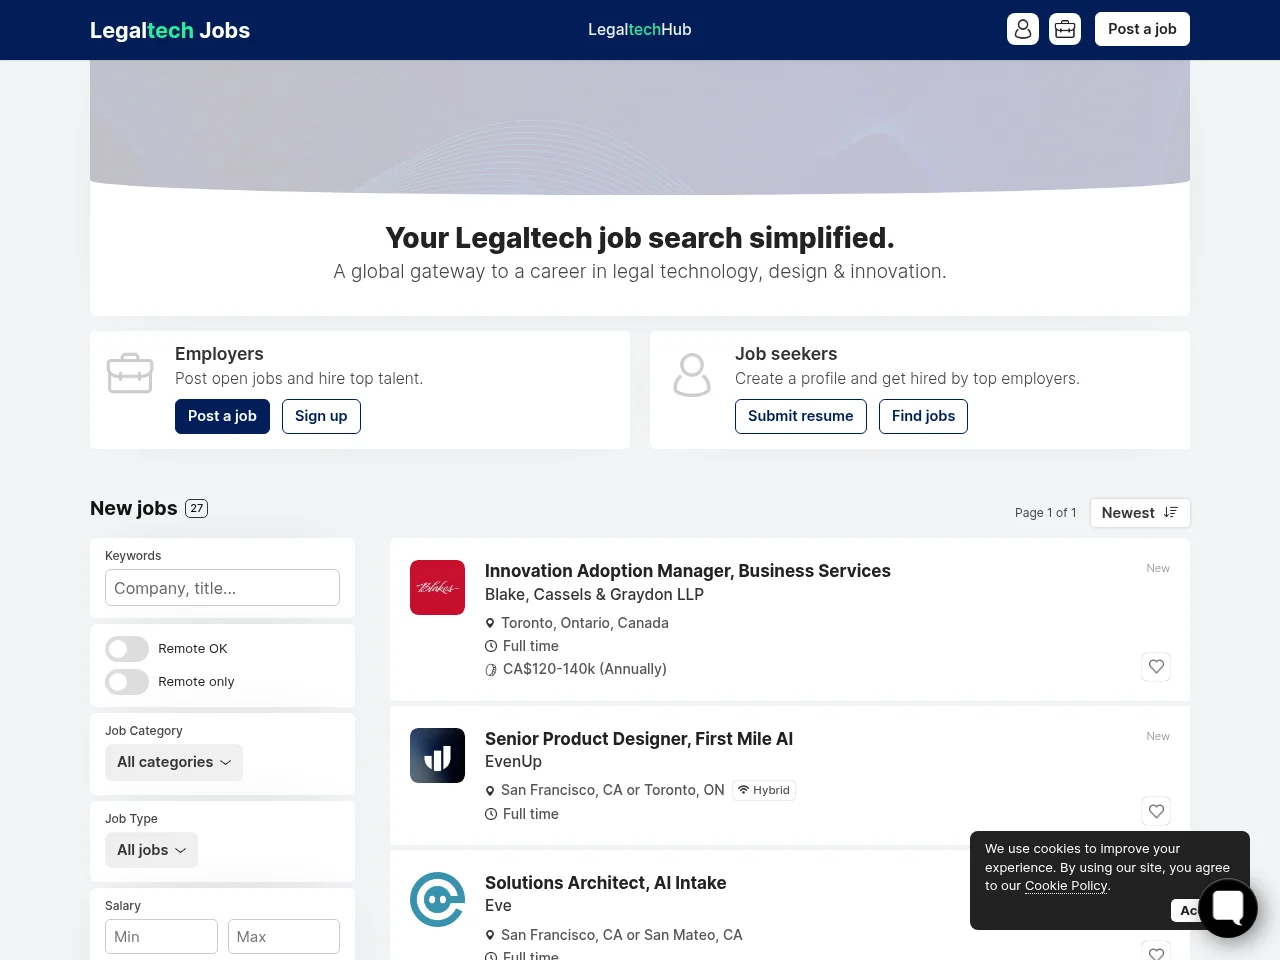Open the EvenUp company logo
The height and width of the screenshot is (960, 1280).
[x=437, y=755]
